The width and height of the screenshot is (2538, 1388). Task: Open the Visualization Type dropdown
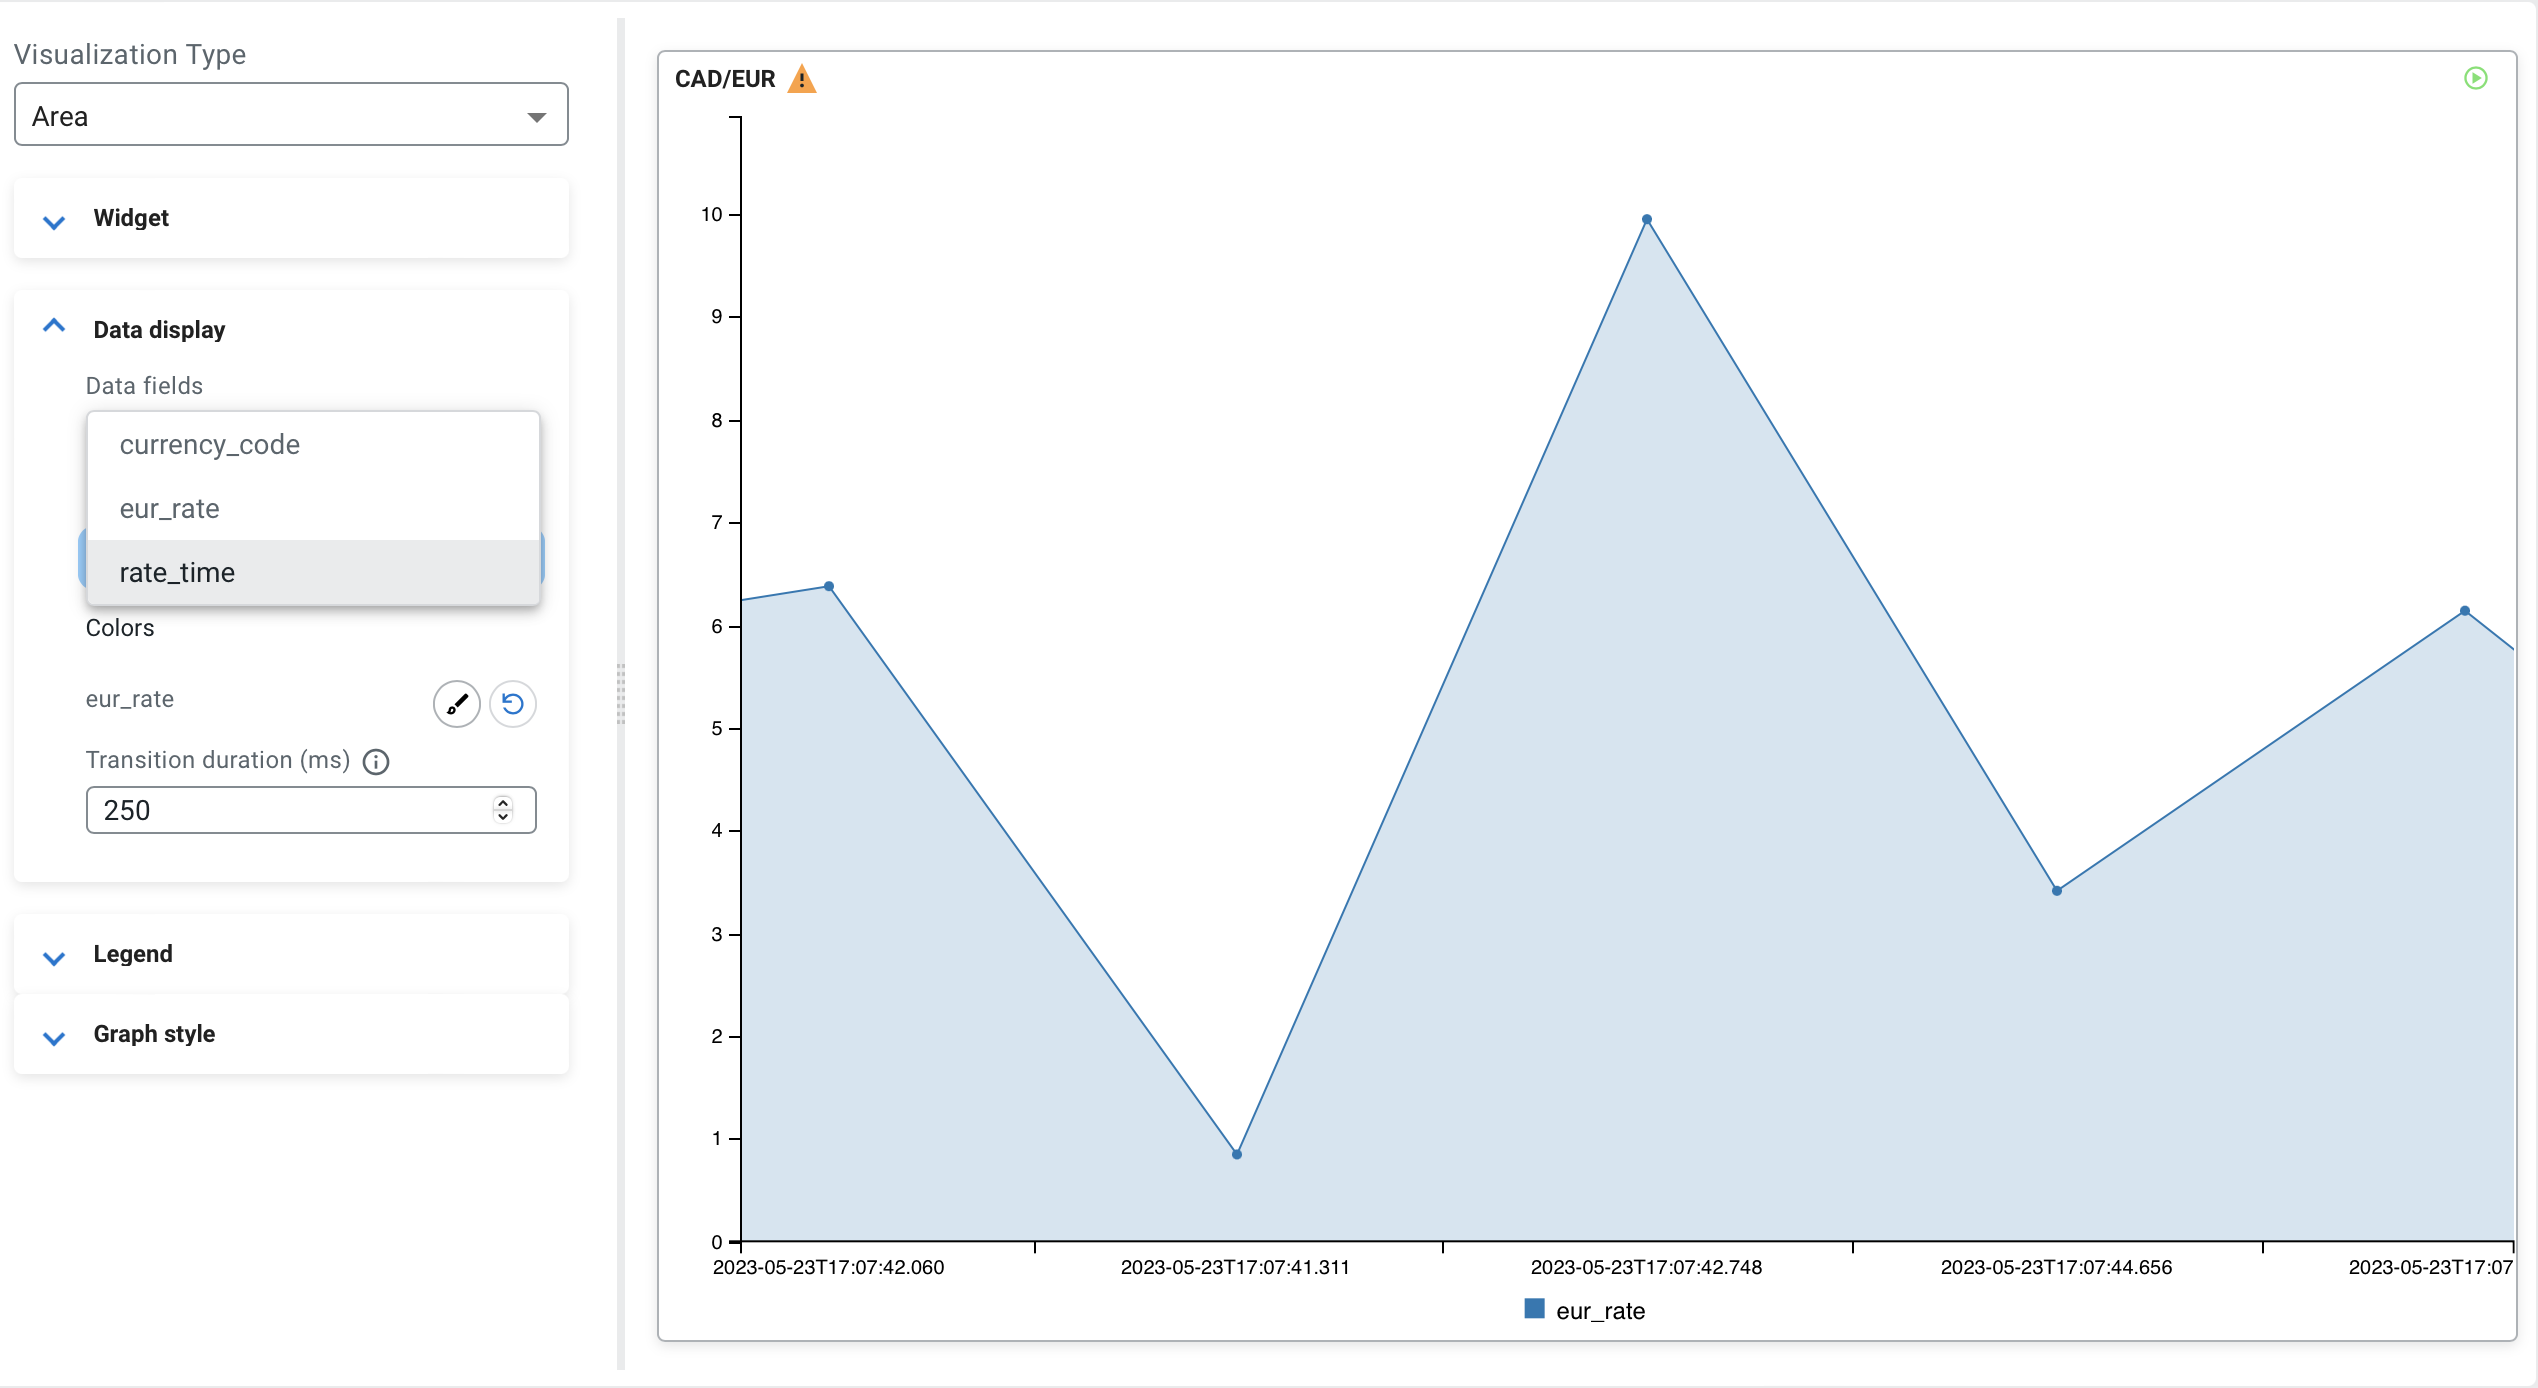click(291, 116)
